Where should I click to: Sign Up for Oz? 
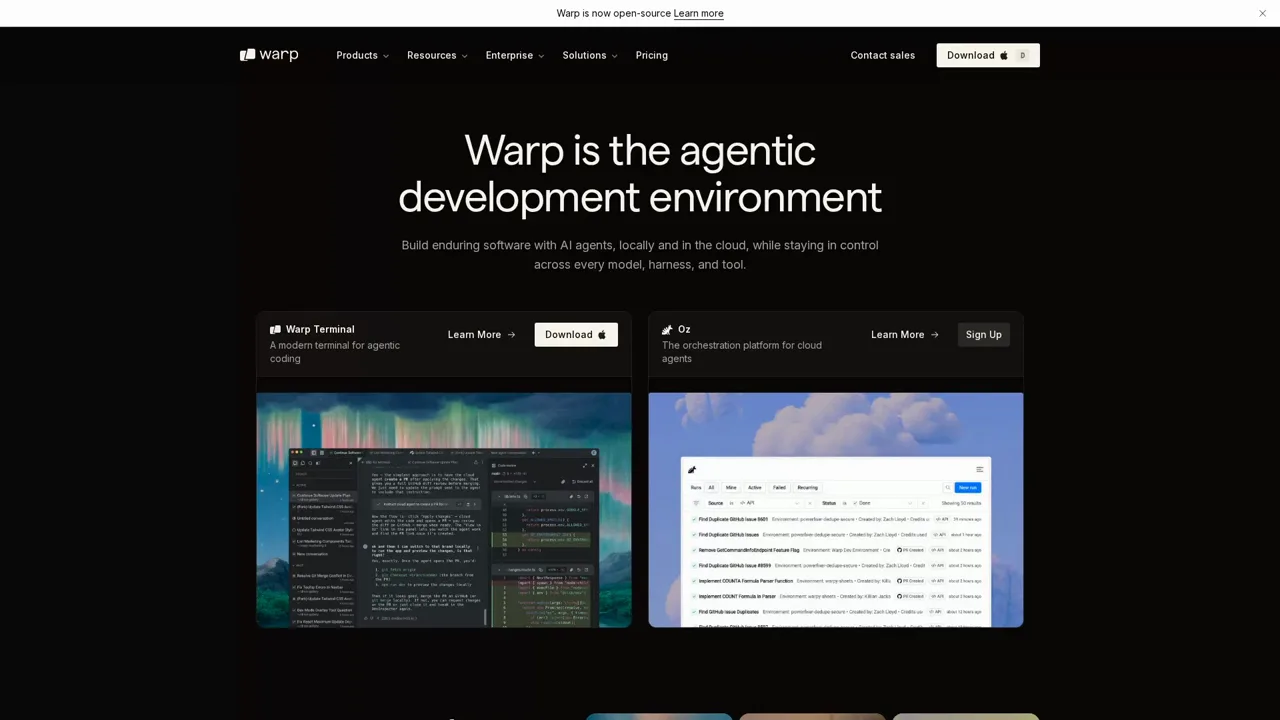(984, 335)
